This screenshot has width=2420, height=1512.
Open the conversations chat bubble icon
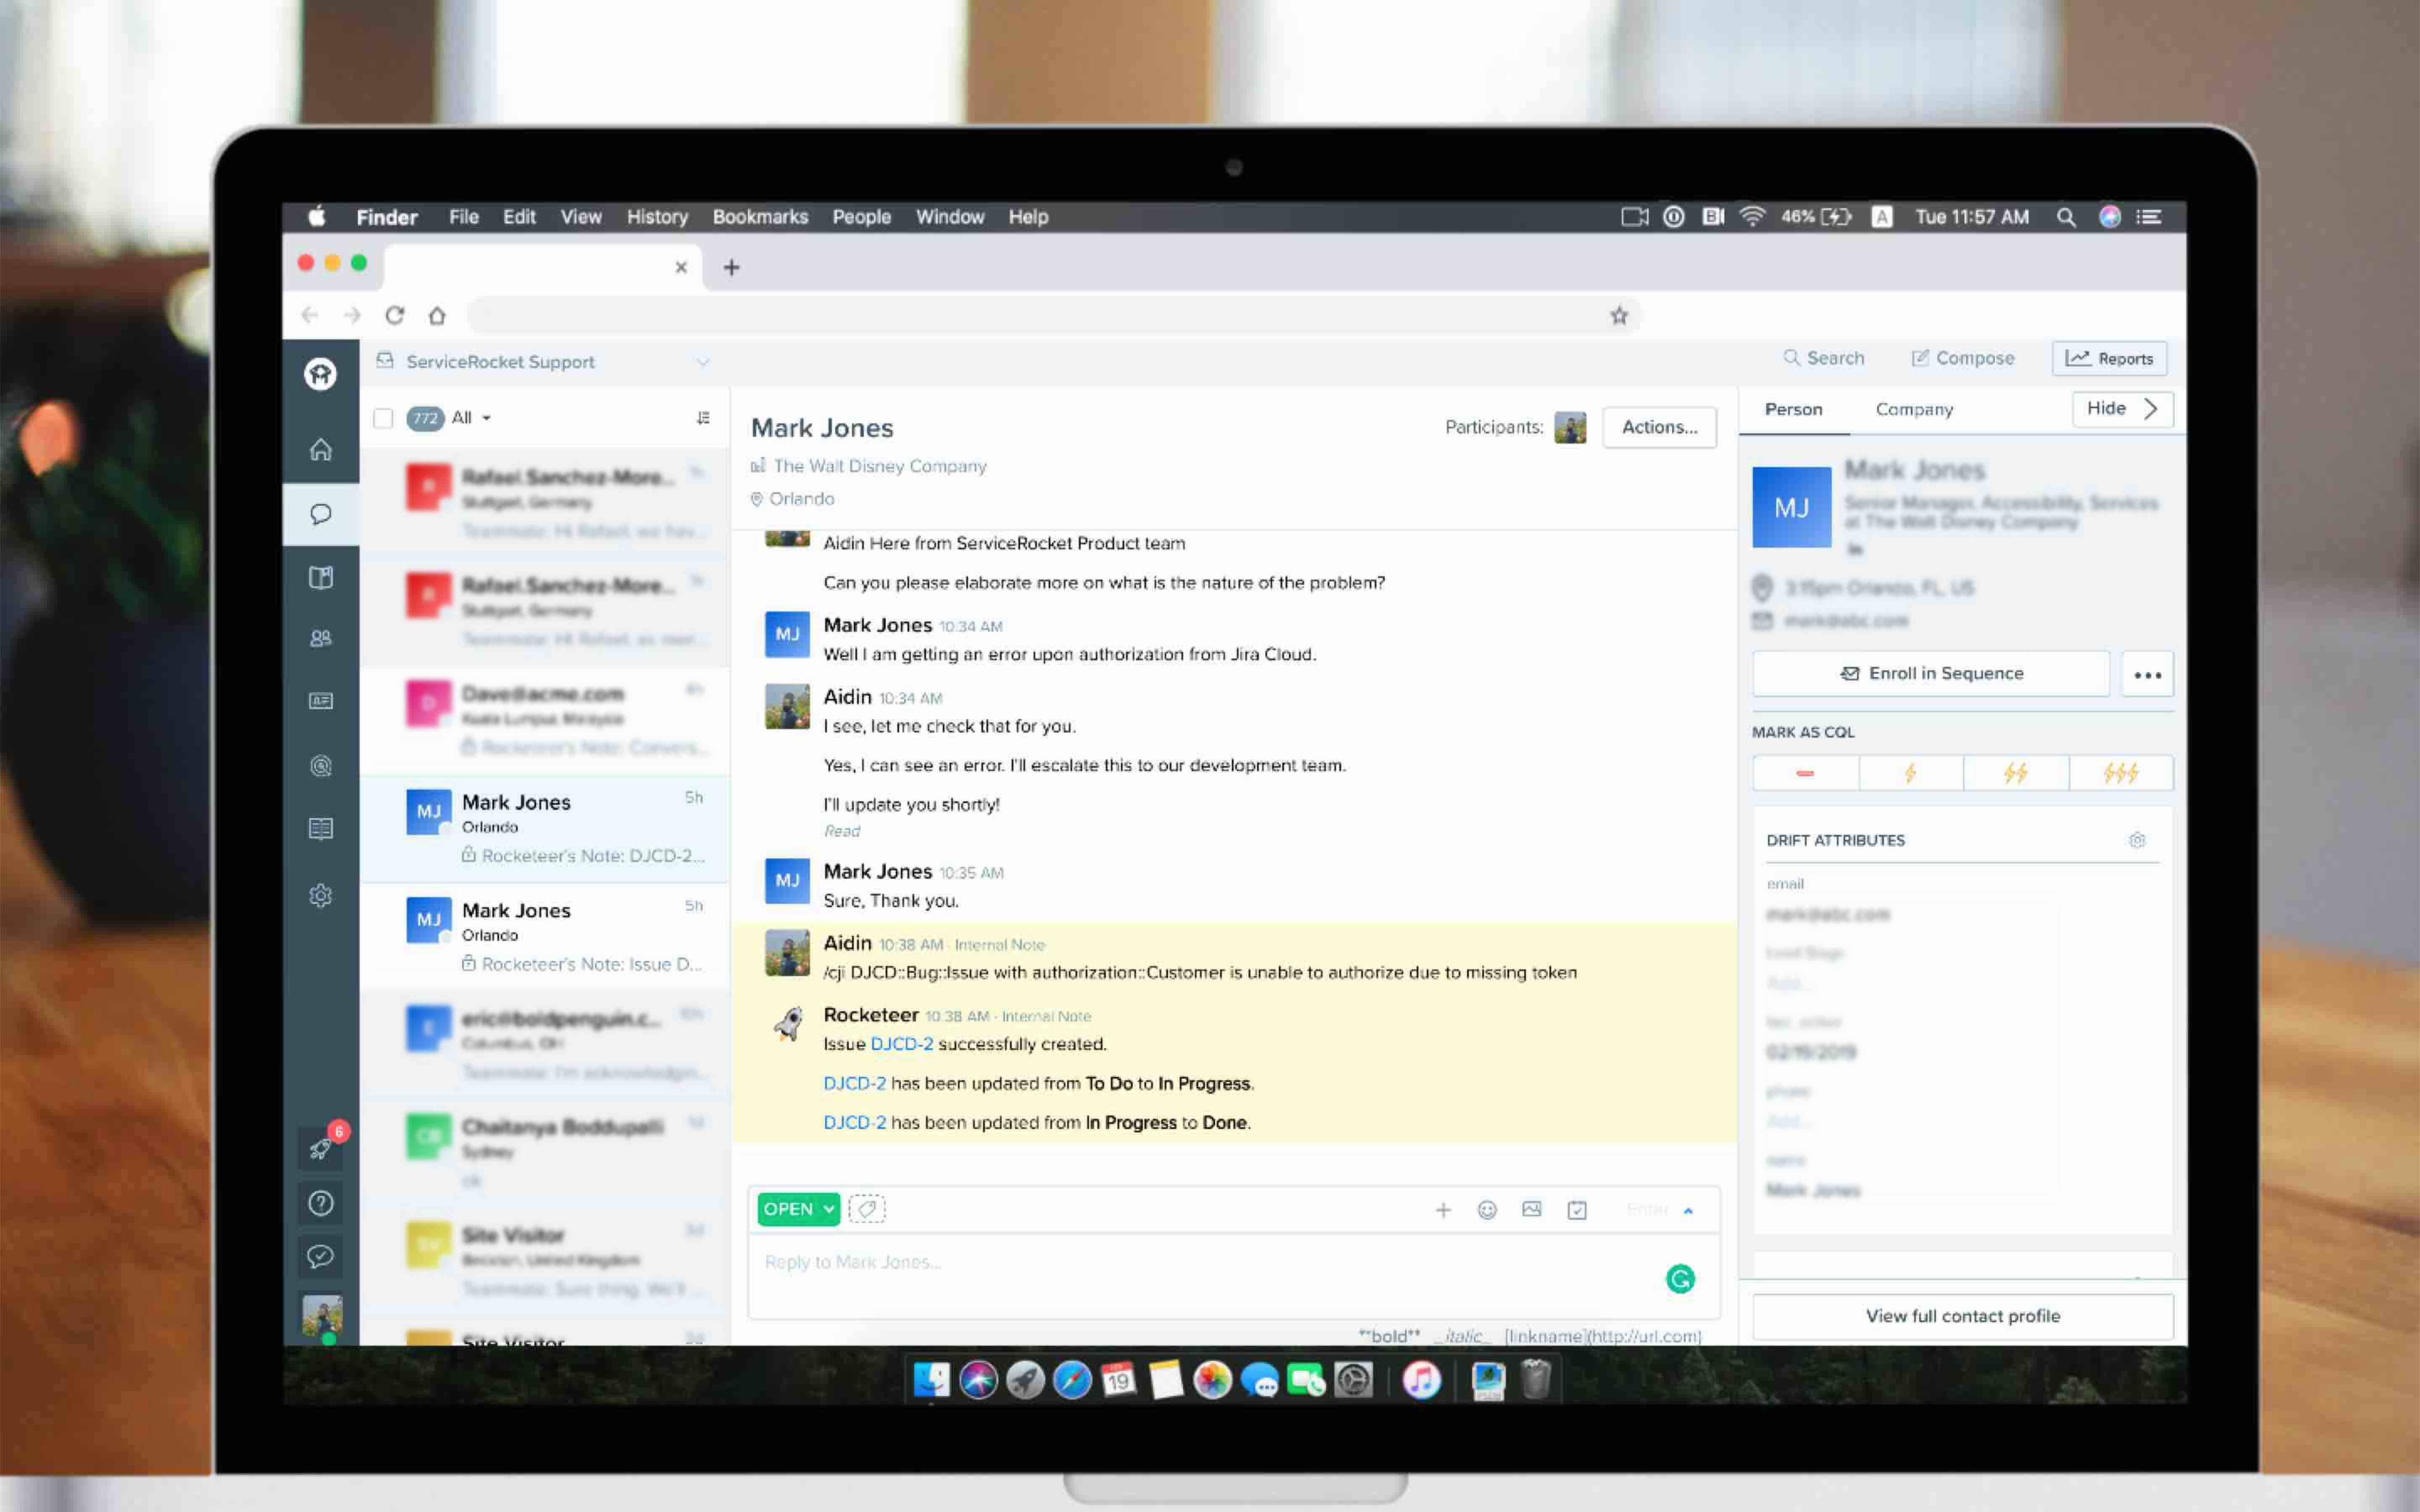(x=320, y=514)
